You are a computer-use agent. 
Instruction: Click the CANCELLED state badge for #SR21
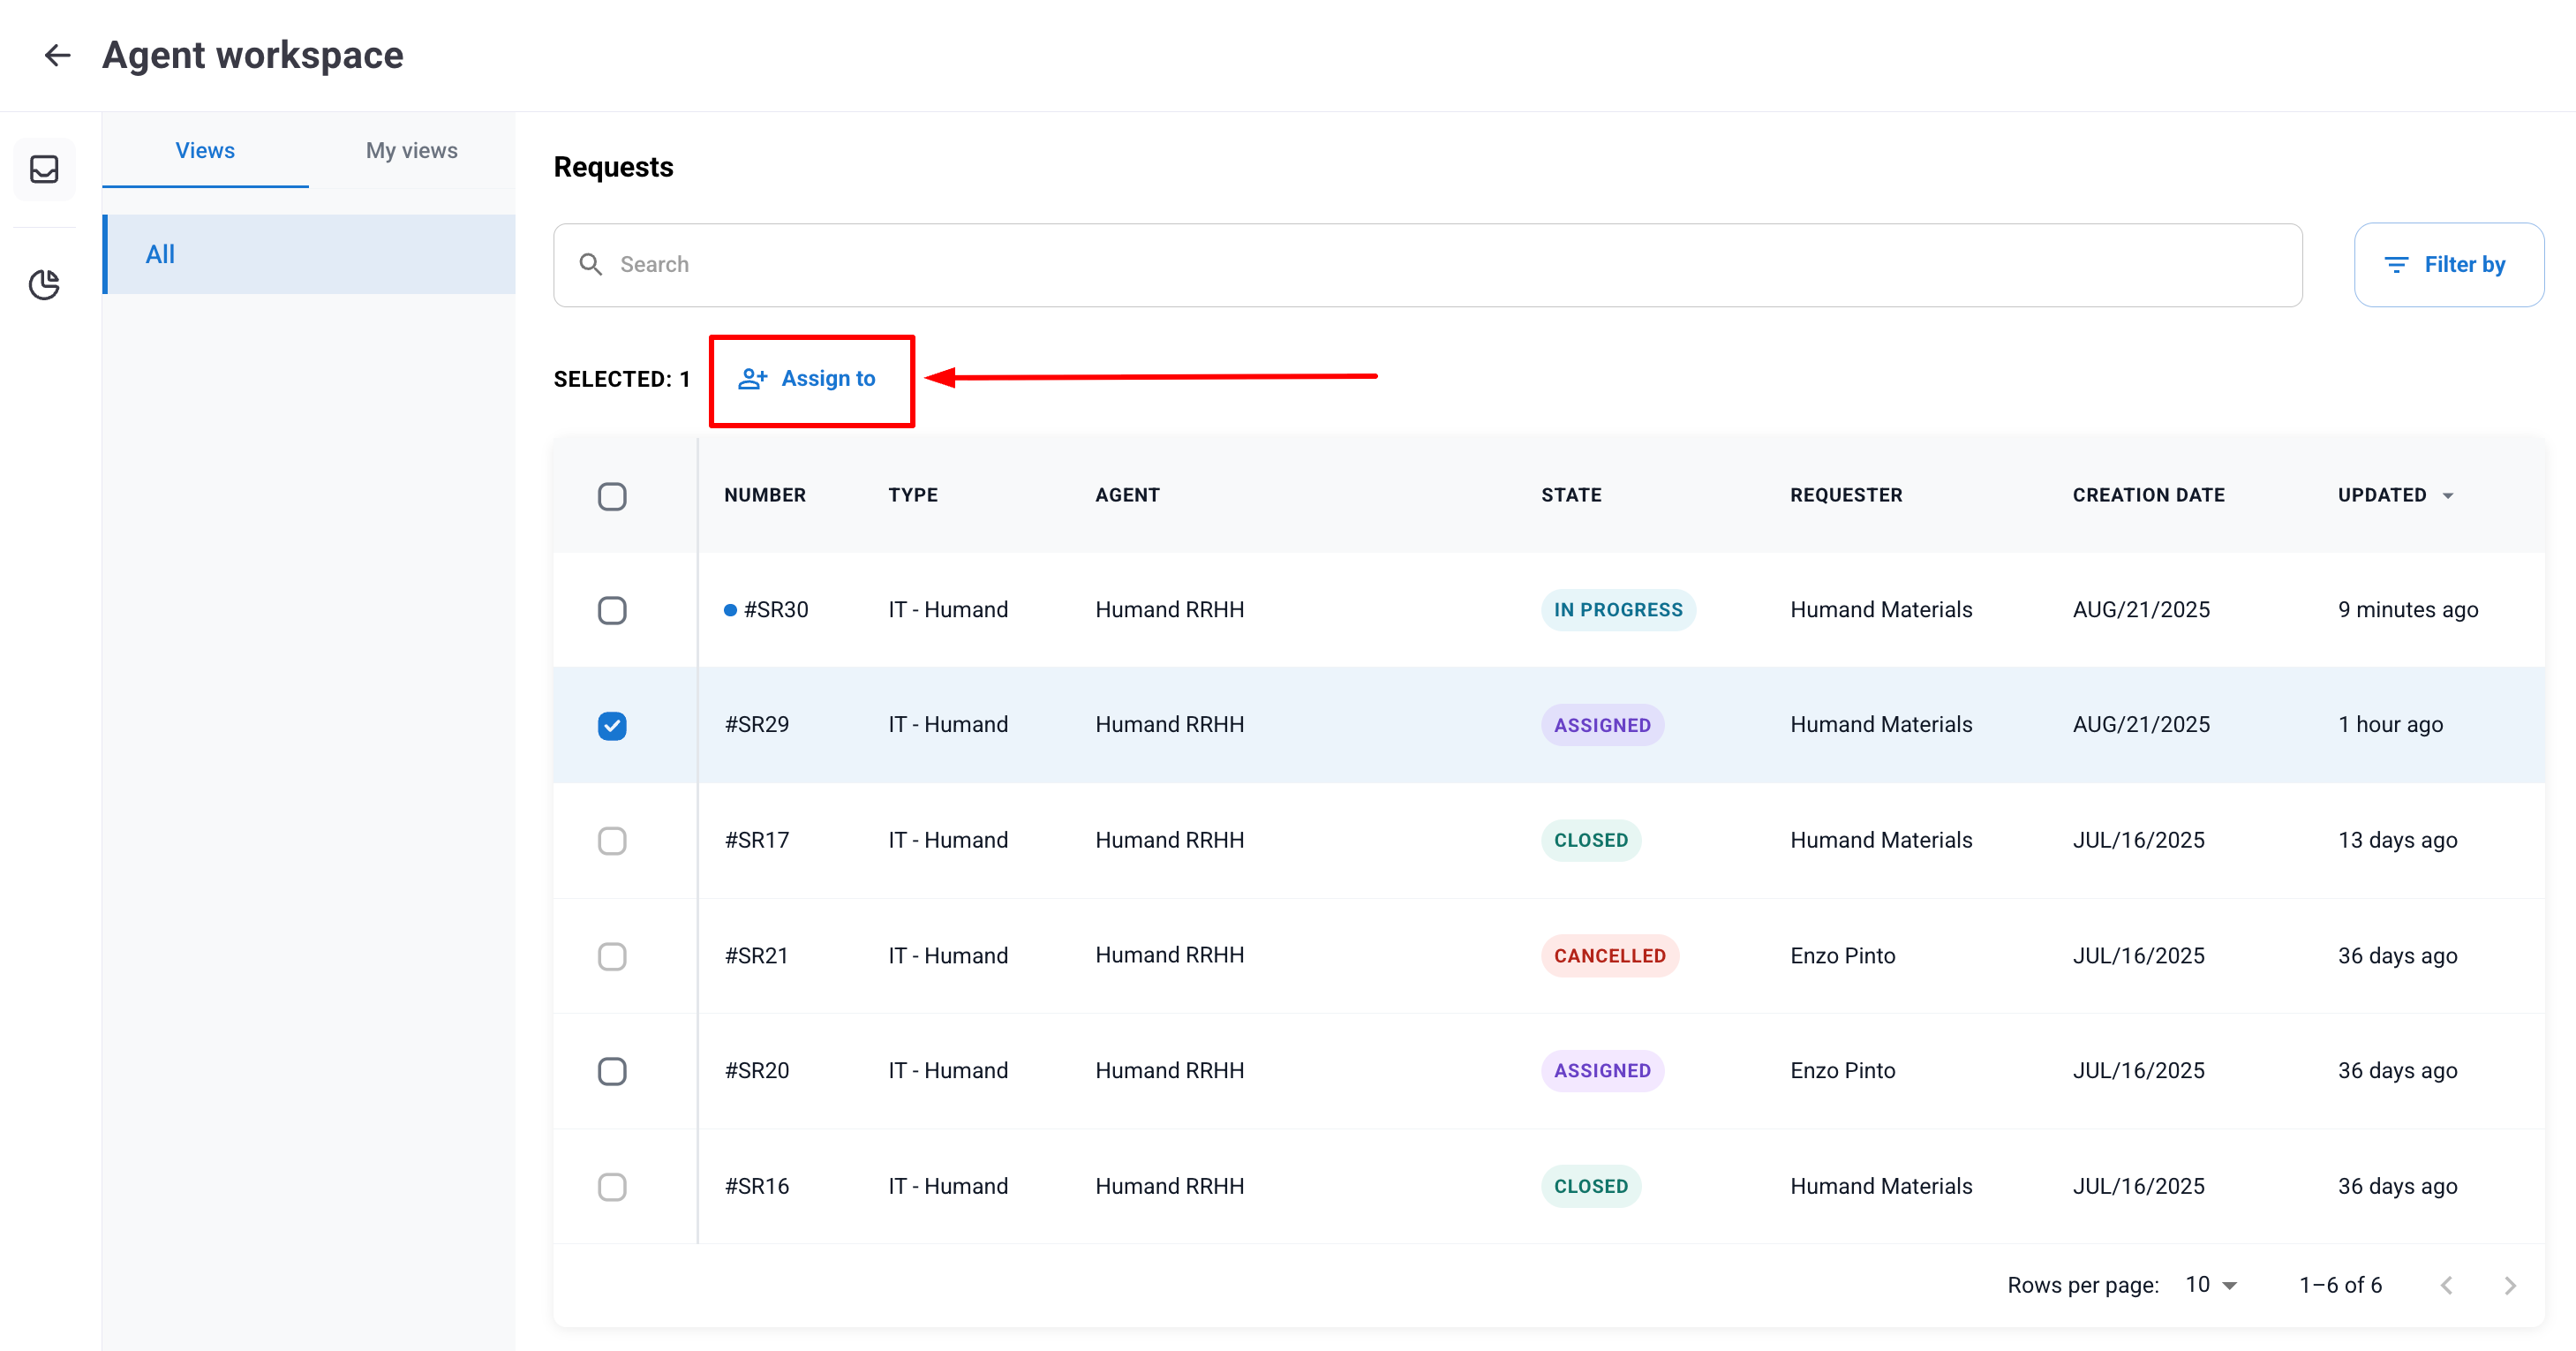click(x=1609, y=955)
